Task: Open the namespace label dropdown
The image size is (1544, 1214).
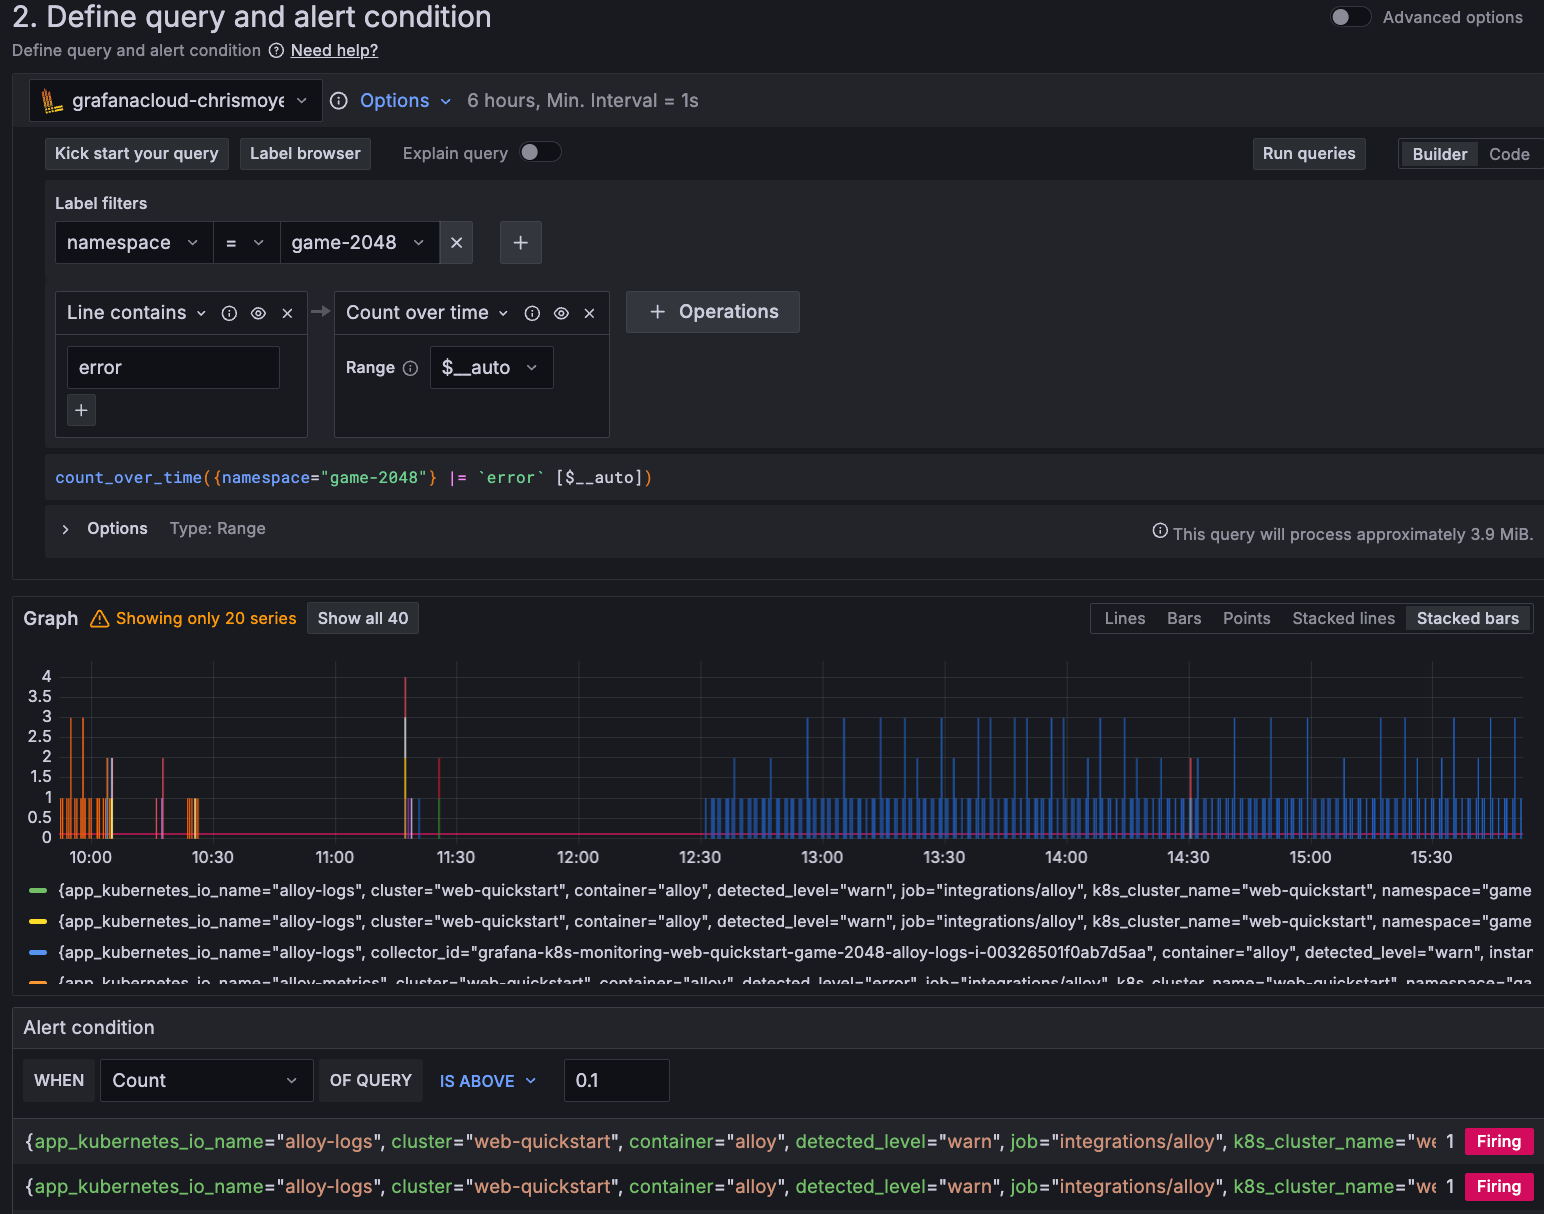Action: pos(133,242)
